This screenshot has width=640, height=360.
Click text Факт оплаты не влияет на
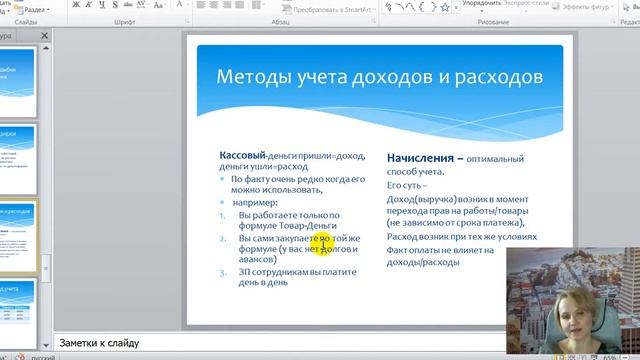coord(440,250)
